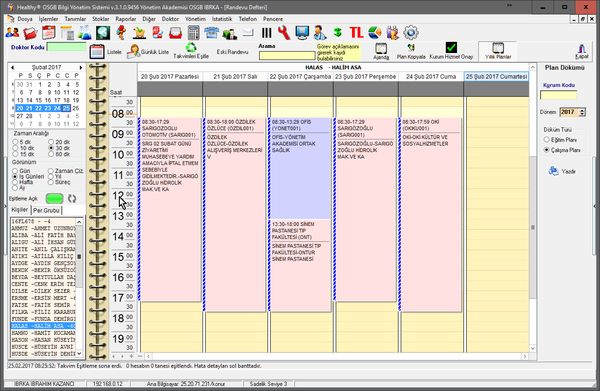Select the 15 dk time interval
Viewport: 600px width, 391px height.
tap(15, 154)
